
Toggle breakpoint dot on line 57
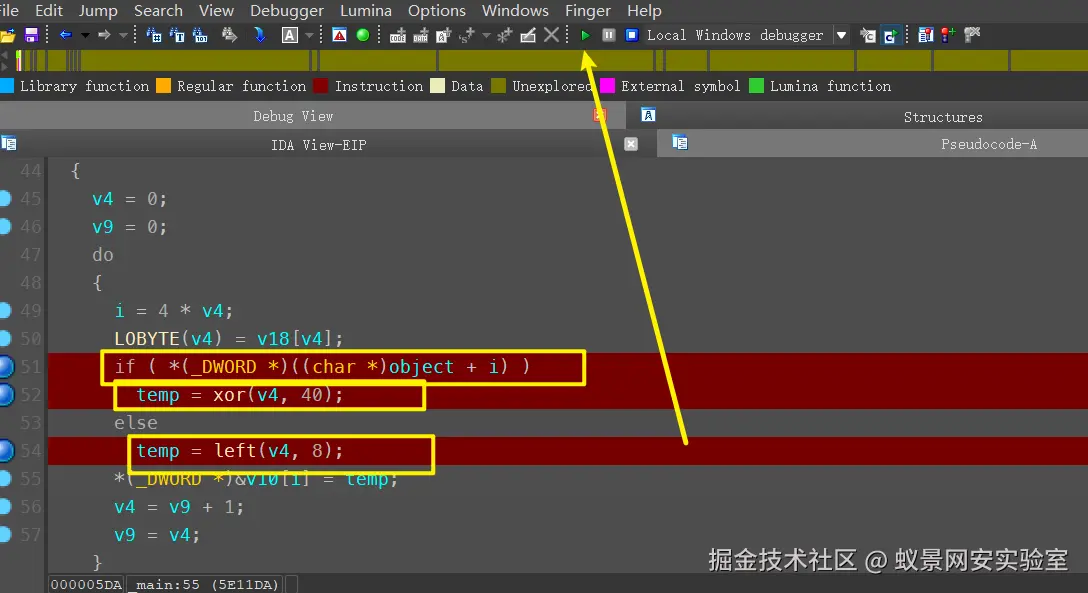[5, 534]
